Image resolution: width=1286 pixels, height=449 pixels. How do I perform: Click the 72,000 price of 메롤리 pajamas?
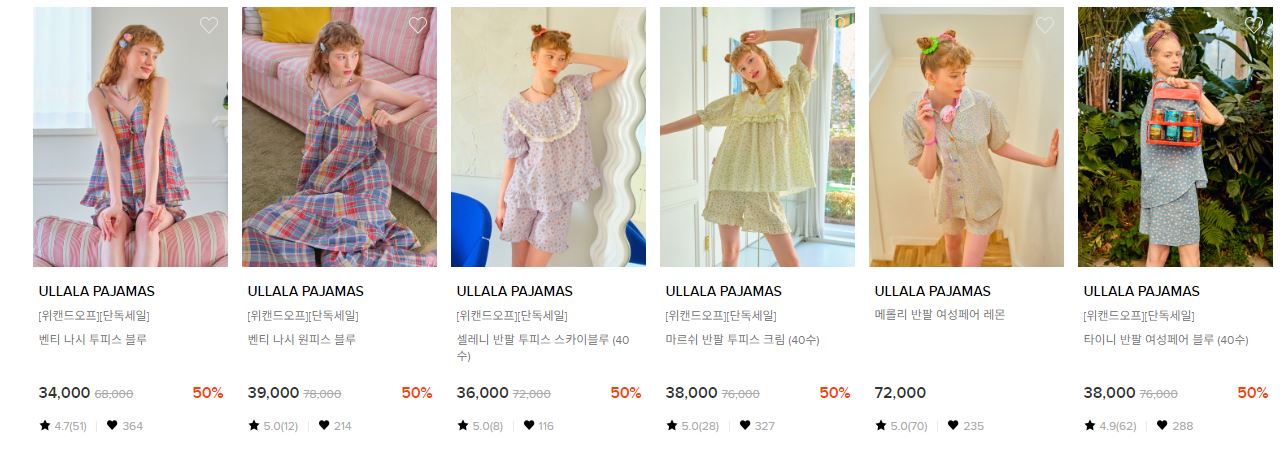click(900, 393)
